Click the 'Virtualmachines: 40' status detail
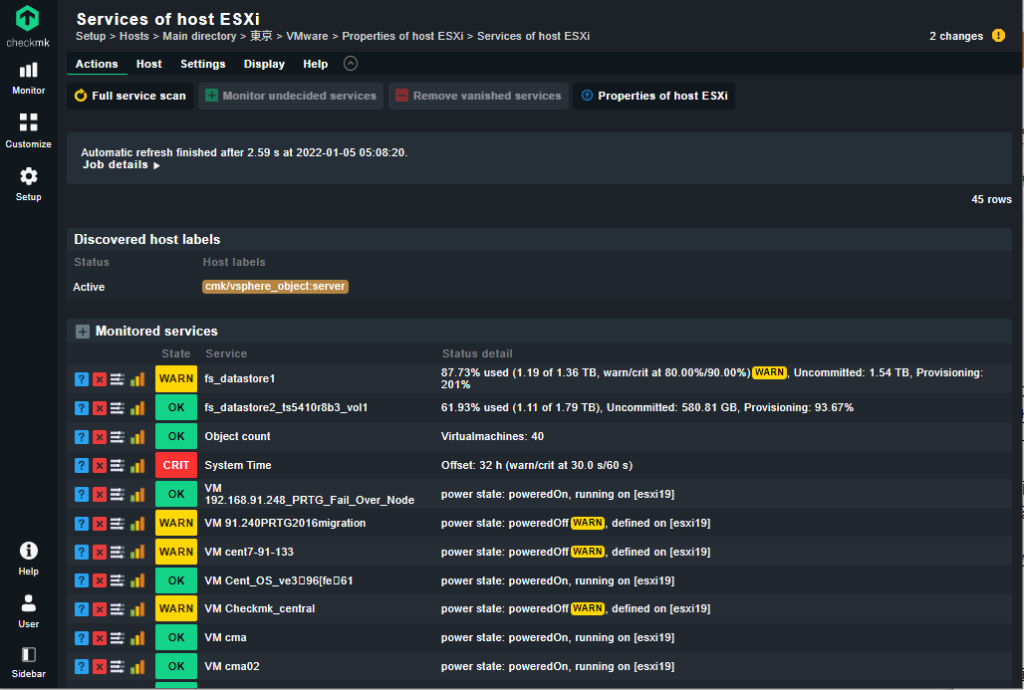Viewport: 1024px width, 690px height. (x=492, y=437)
